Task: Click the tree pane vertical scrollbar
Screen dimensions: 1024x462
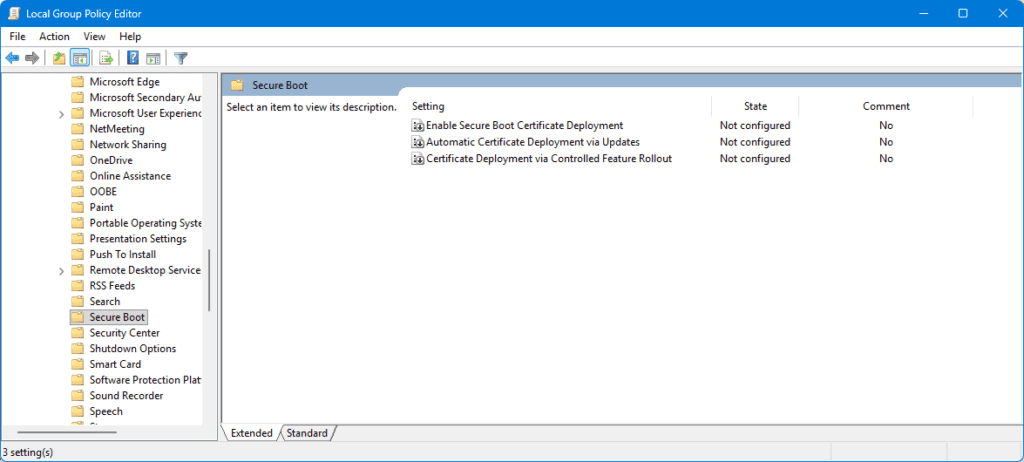Action: 209,280
